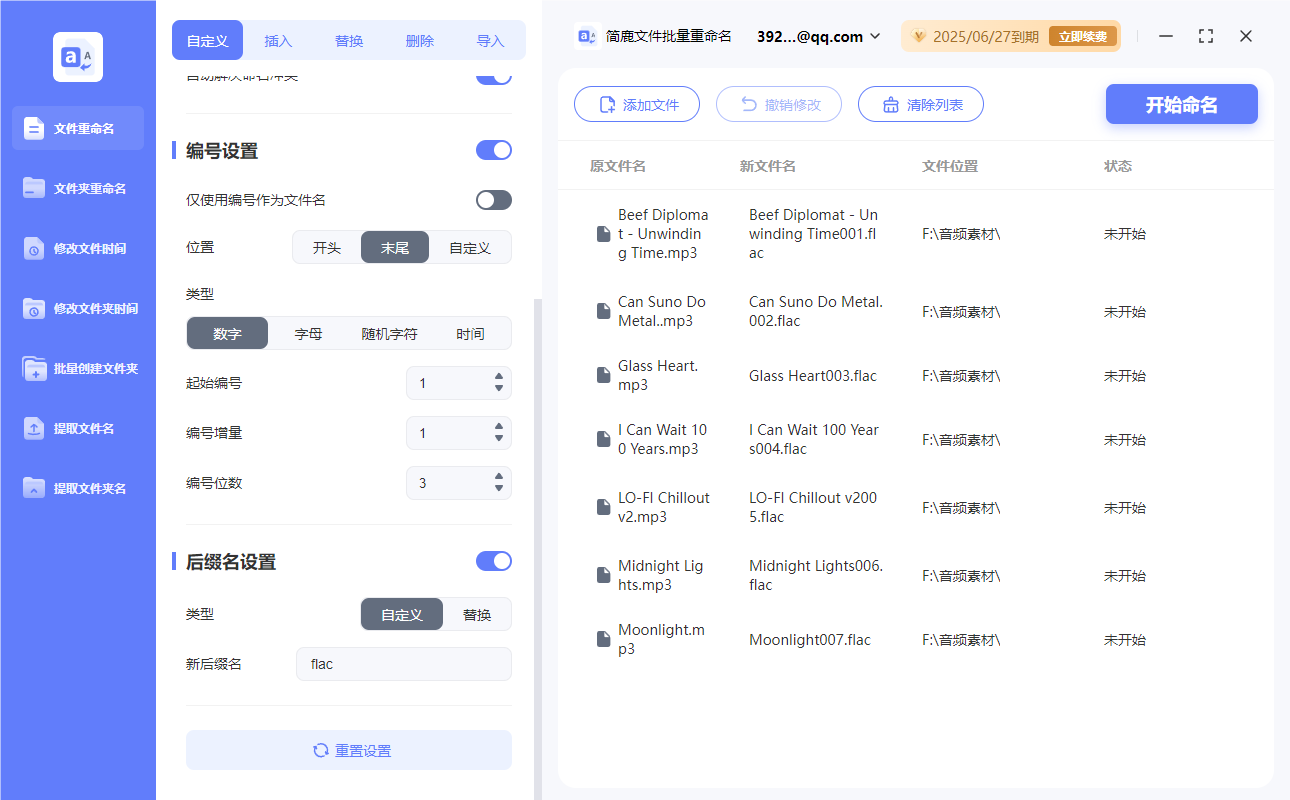Select the 修改文件时间 sidebar tool

(x=77, y=248)
